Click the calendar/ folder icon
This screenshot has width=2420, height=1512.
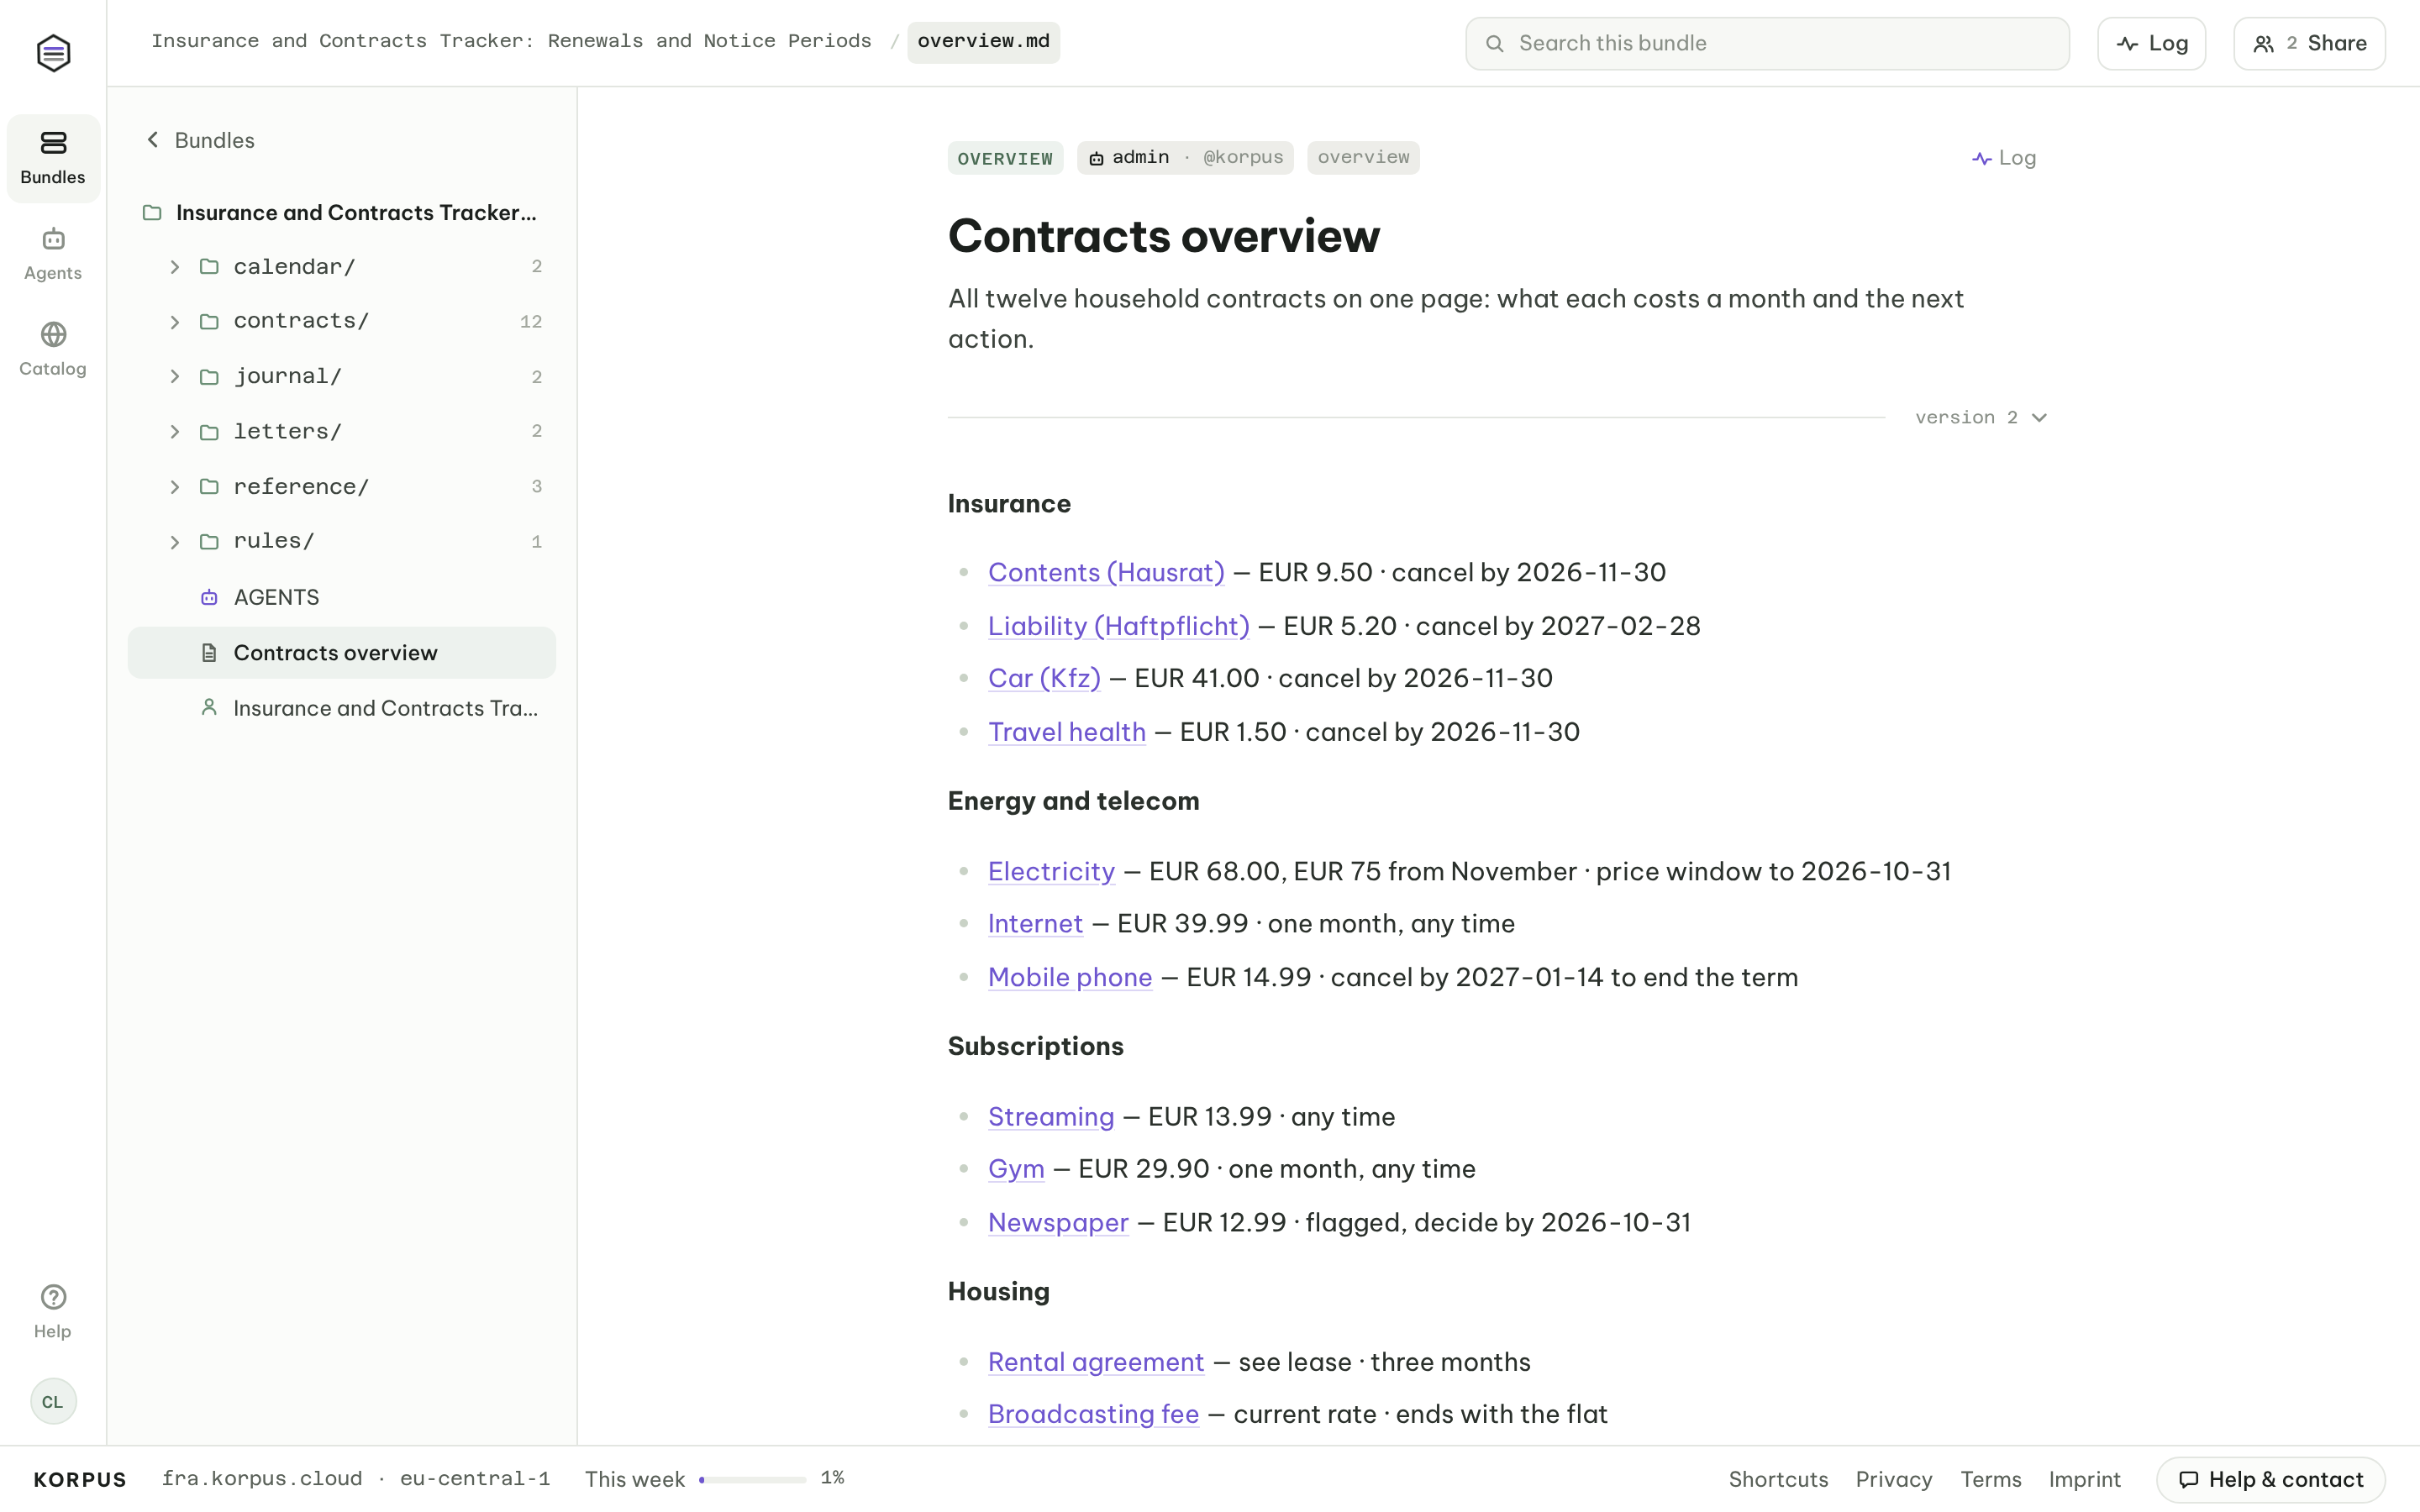pos(209,267)
